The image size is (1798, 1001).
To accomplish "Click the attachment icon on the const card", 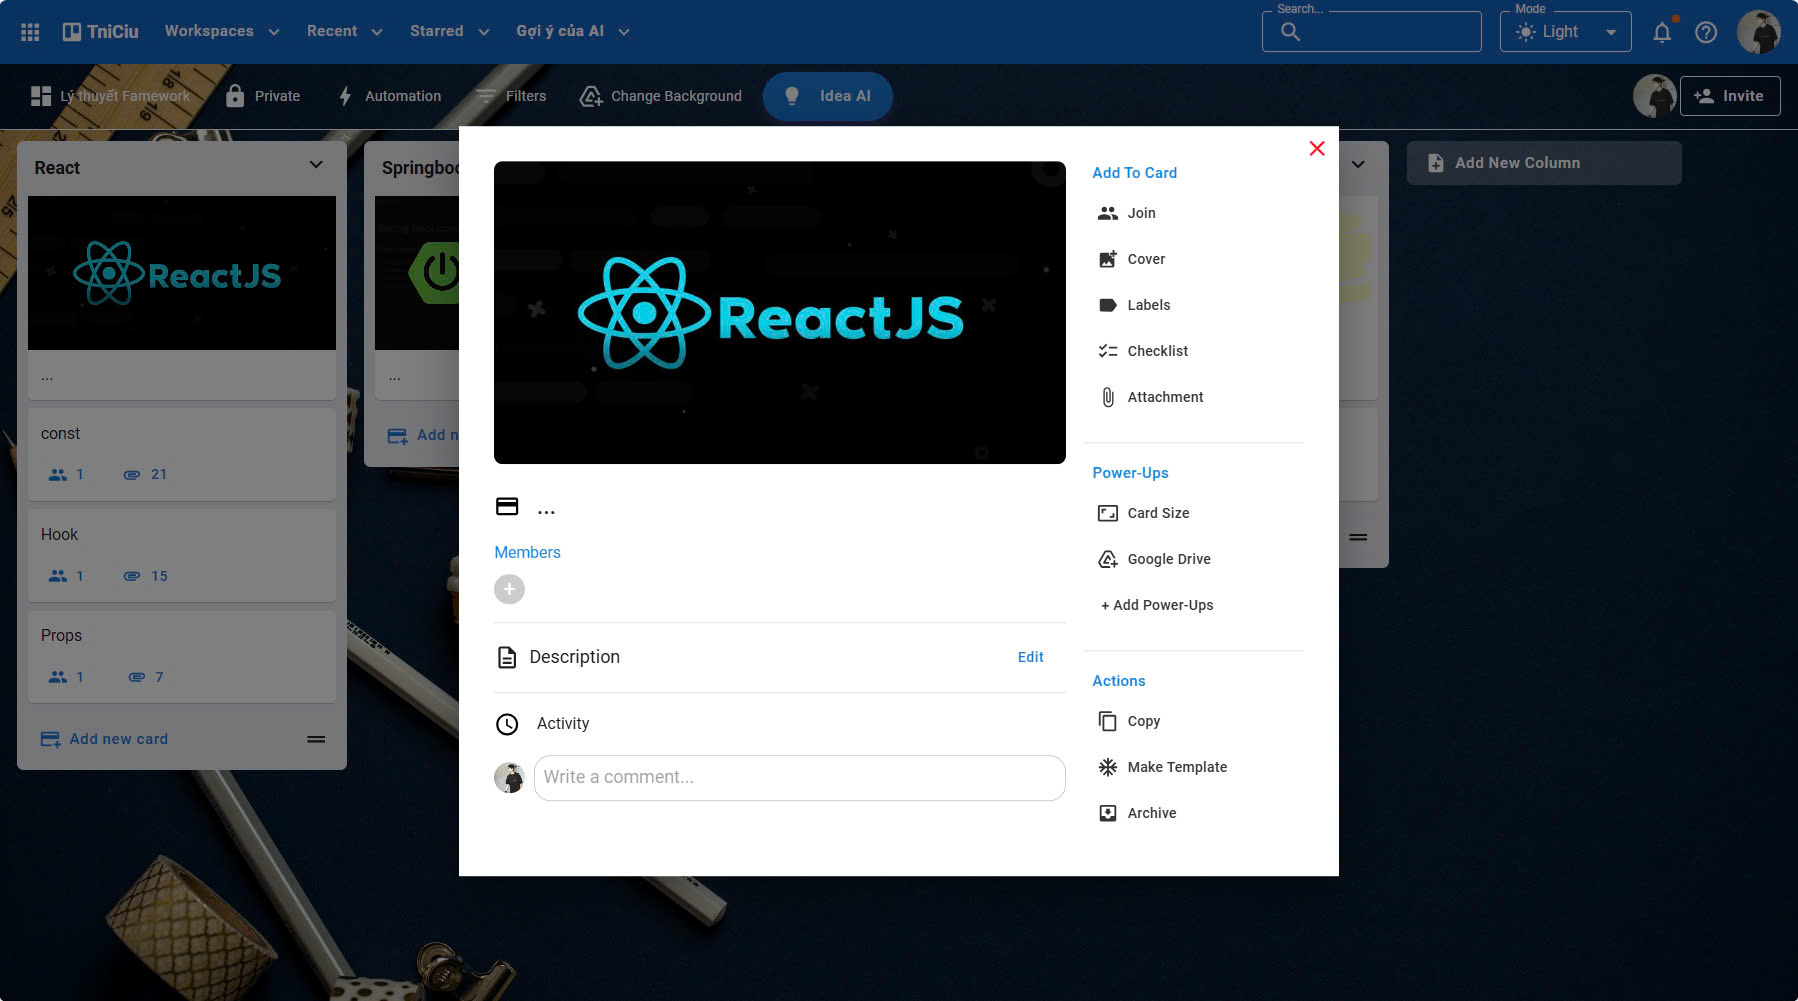I will pos(132,475).
